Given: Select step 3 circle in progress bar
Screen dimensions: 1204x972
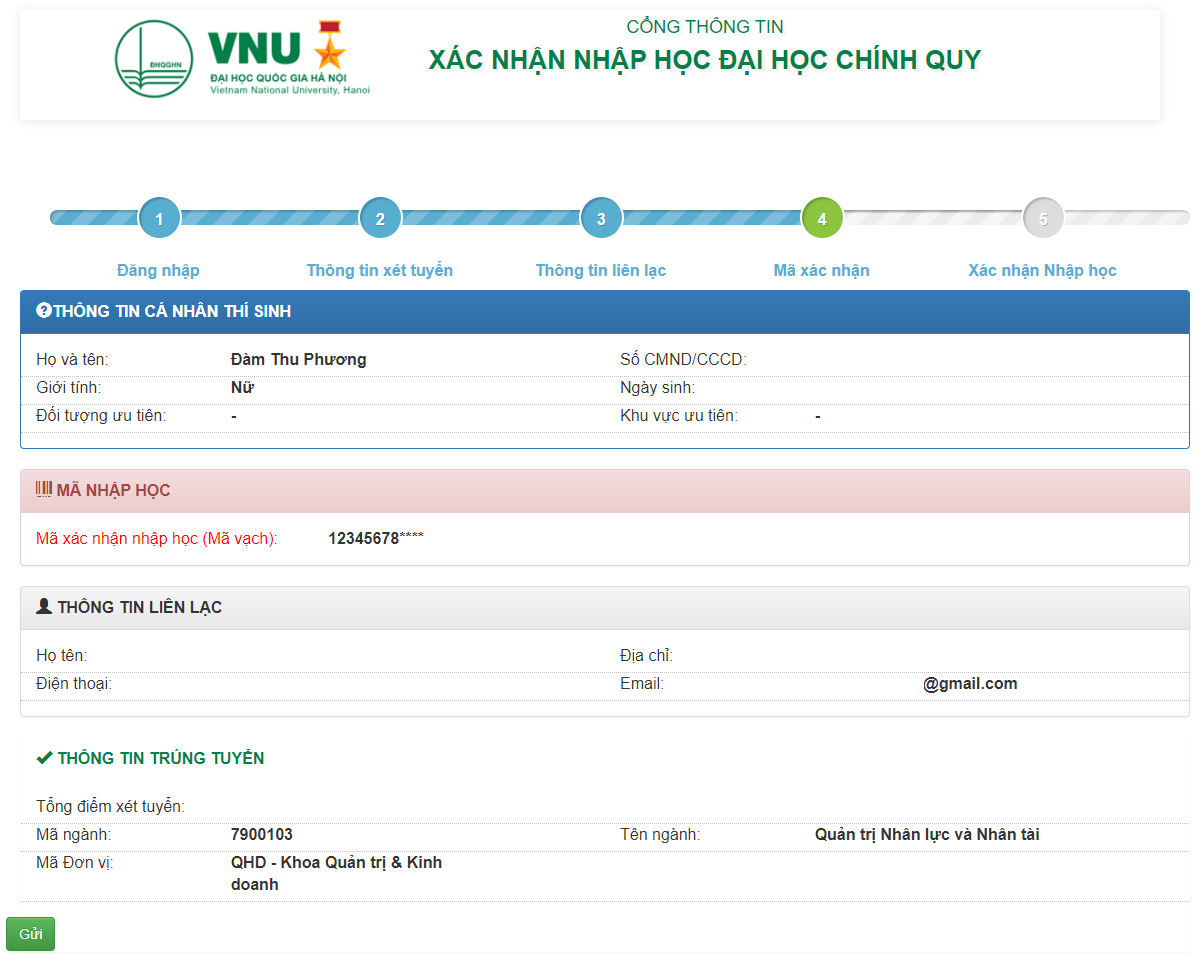Looking at the screenshot, I should [x=601, y=218].
